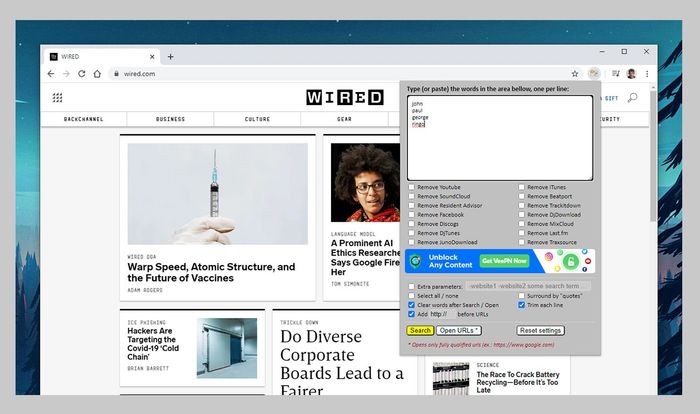Click the Get VeePN Now banner button
The image size is (700, 414).
coord(505,261)
